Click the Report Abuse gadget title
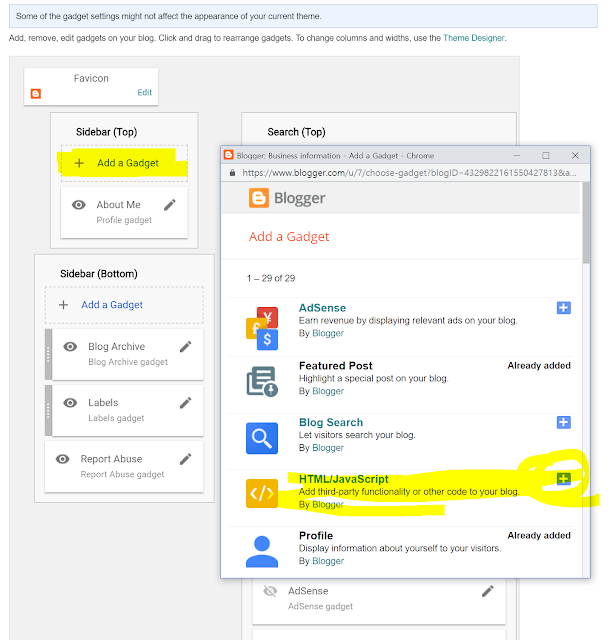 (x=111, y=459)
